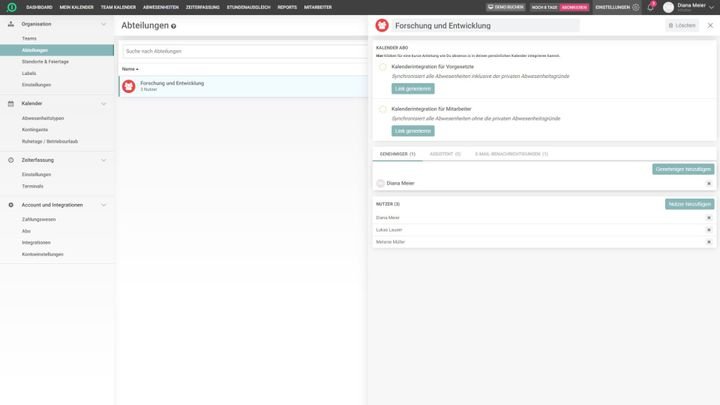Go to Zeiterfassung in top navigation bar
Image resolution: width=720 pixels, height=405 pixels.
[x=202, y=7]
